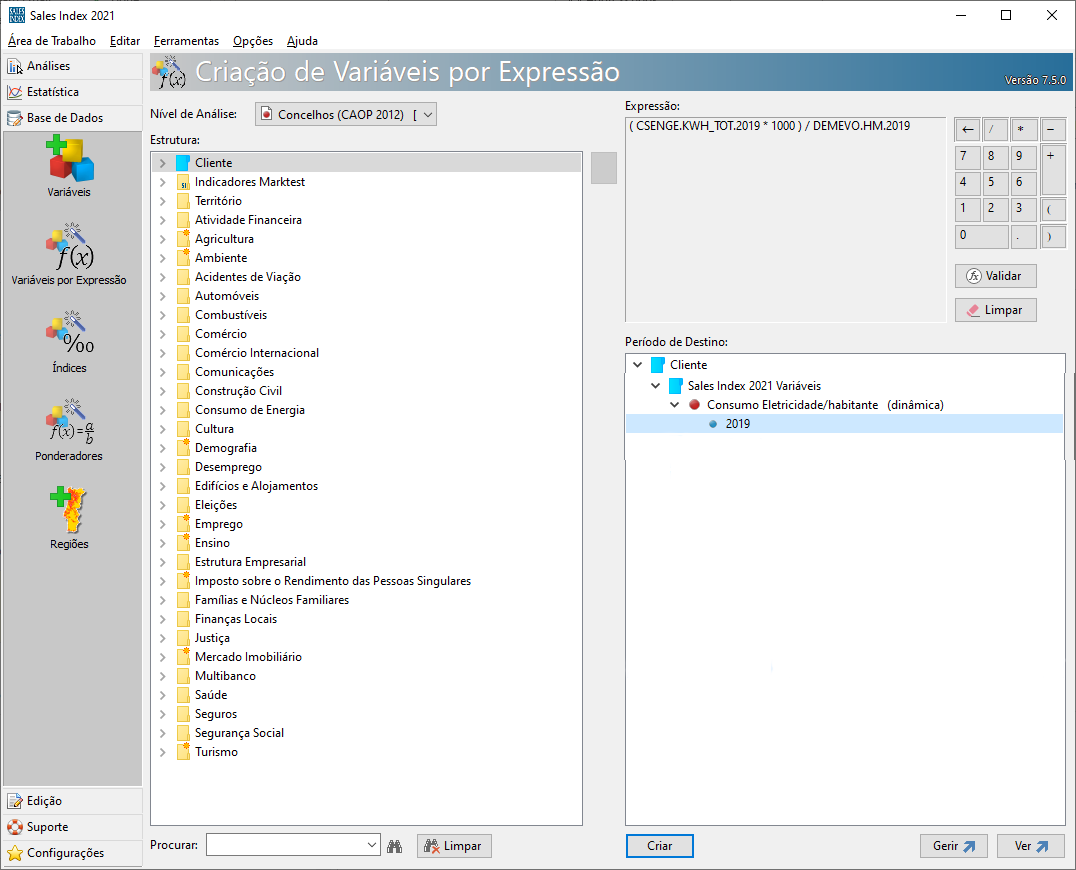Click inside the Expressão text area
The height and width of the screenshot is (870, 1076).
pos(785,220)
